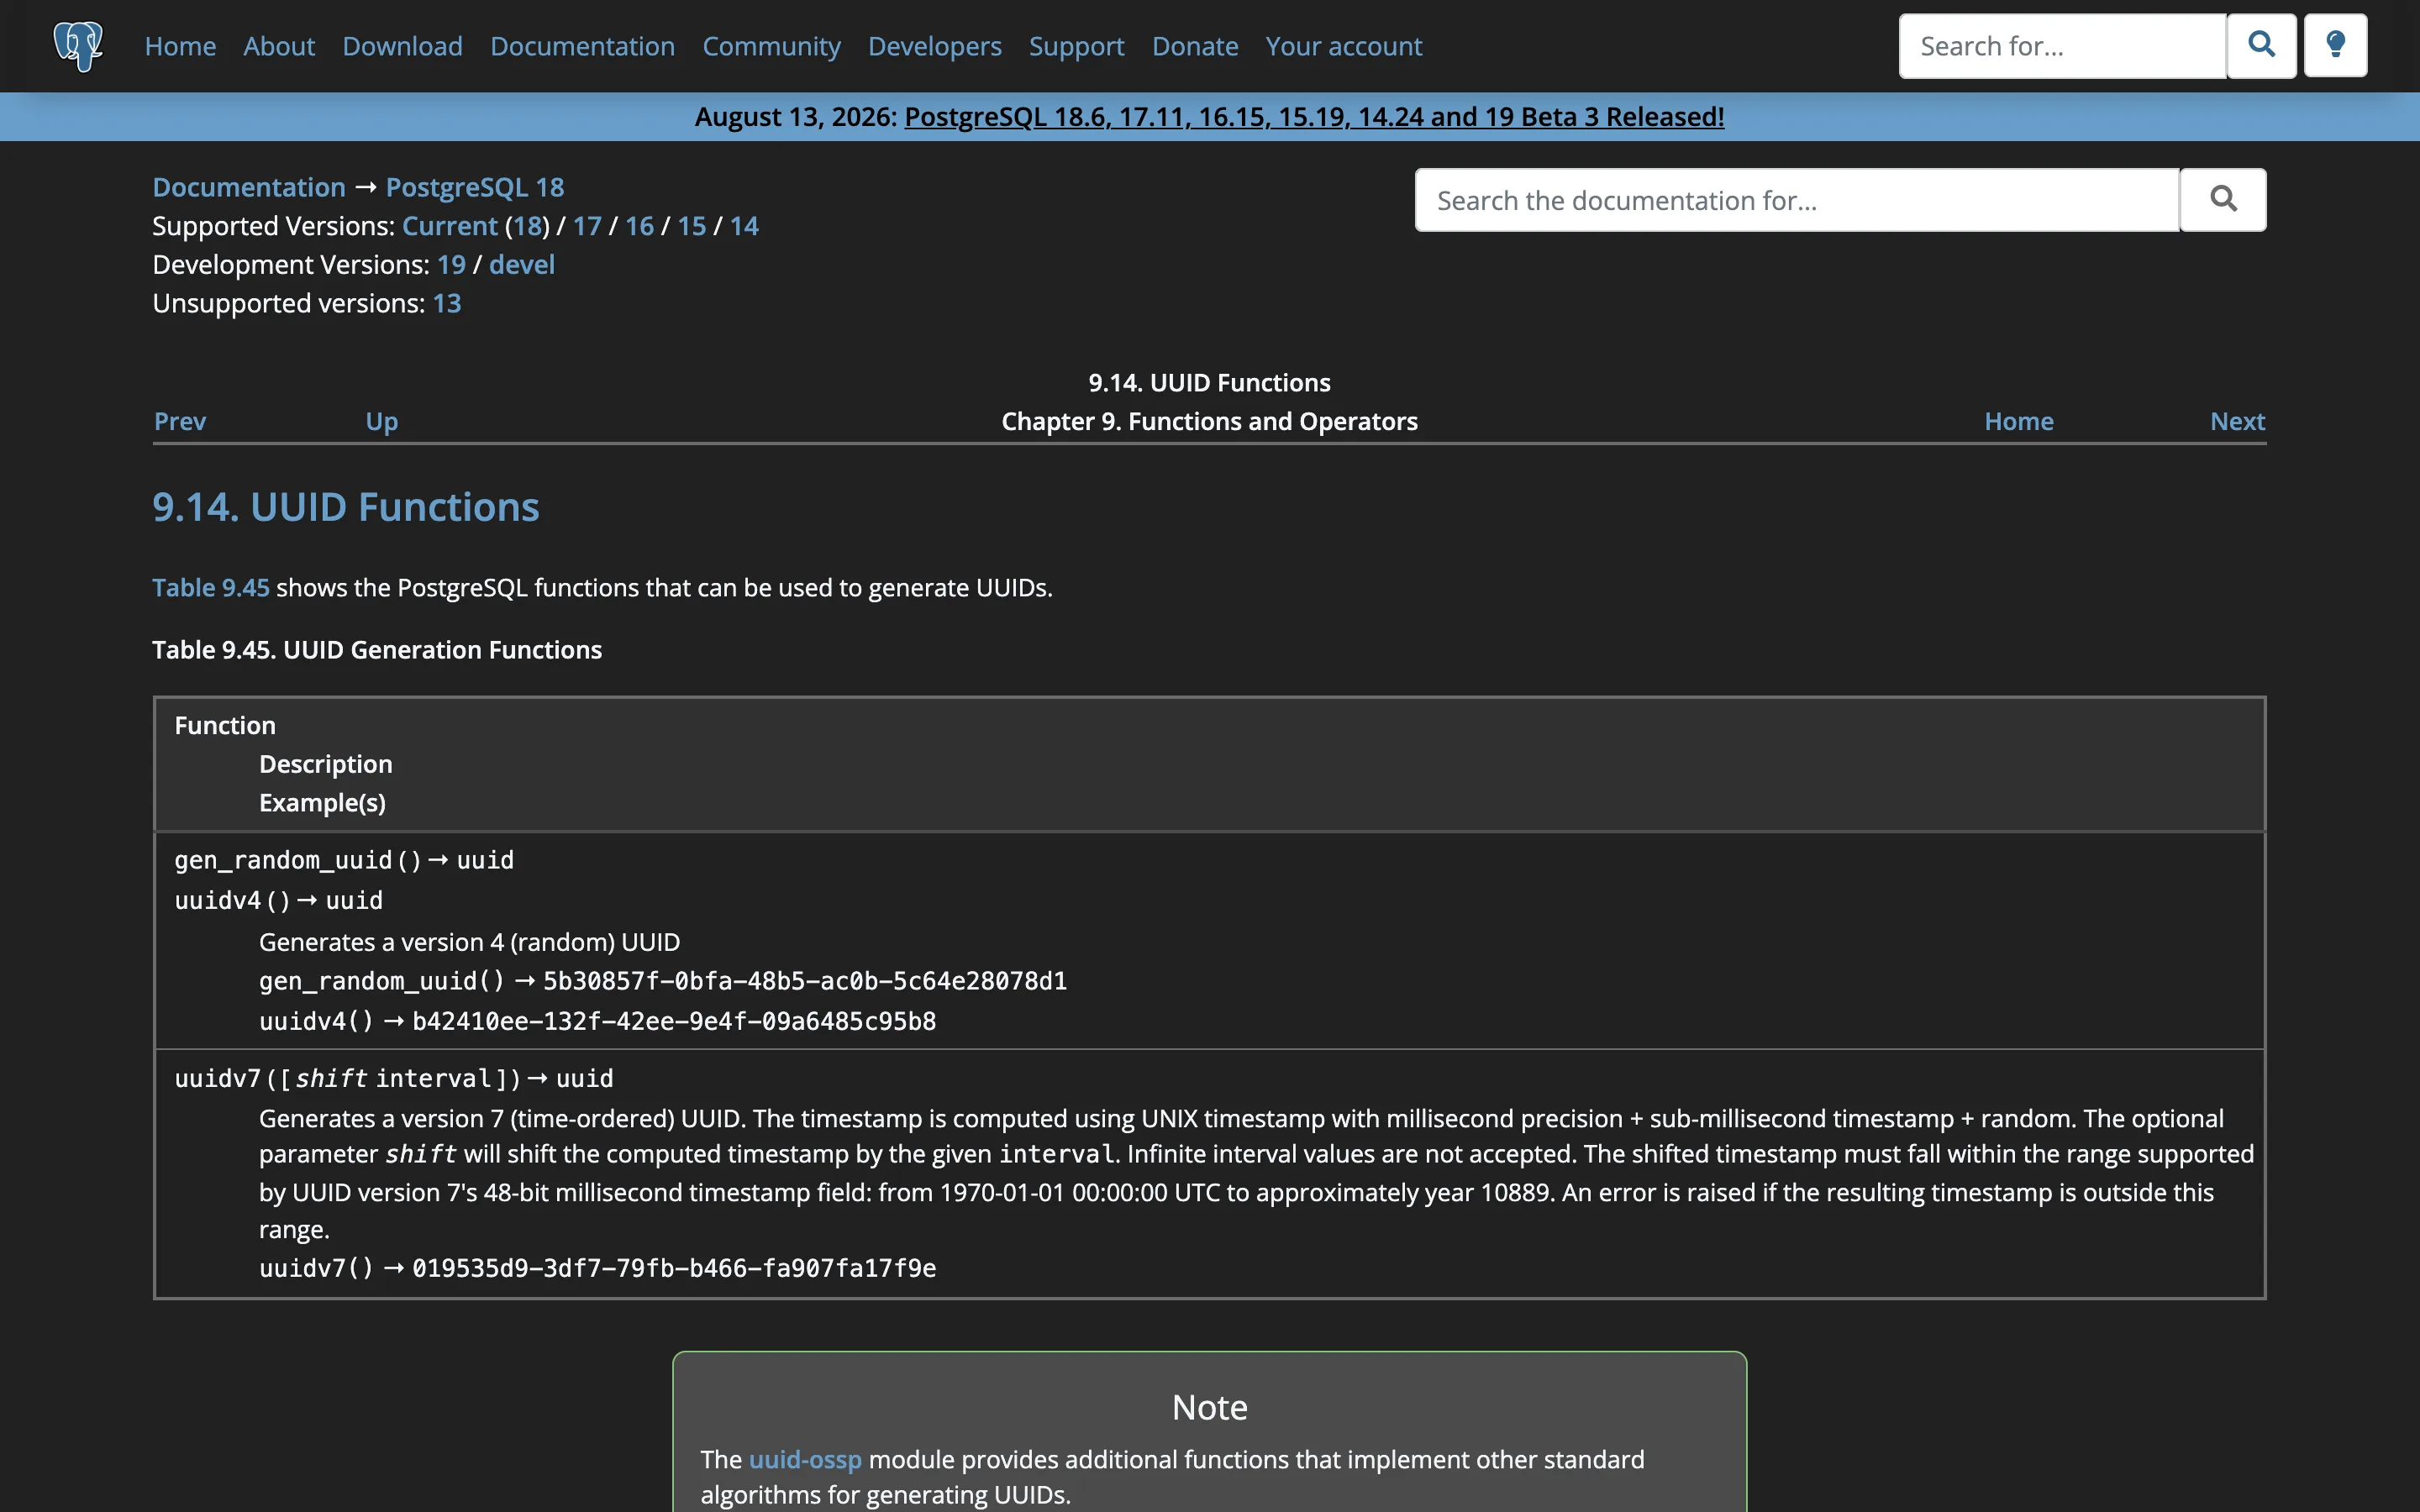Click 'Chapter 9. Functions and Operators' header text
Screen dimensions: 2420x1512
tap(1209, 421)
